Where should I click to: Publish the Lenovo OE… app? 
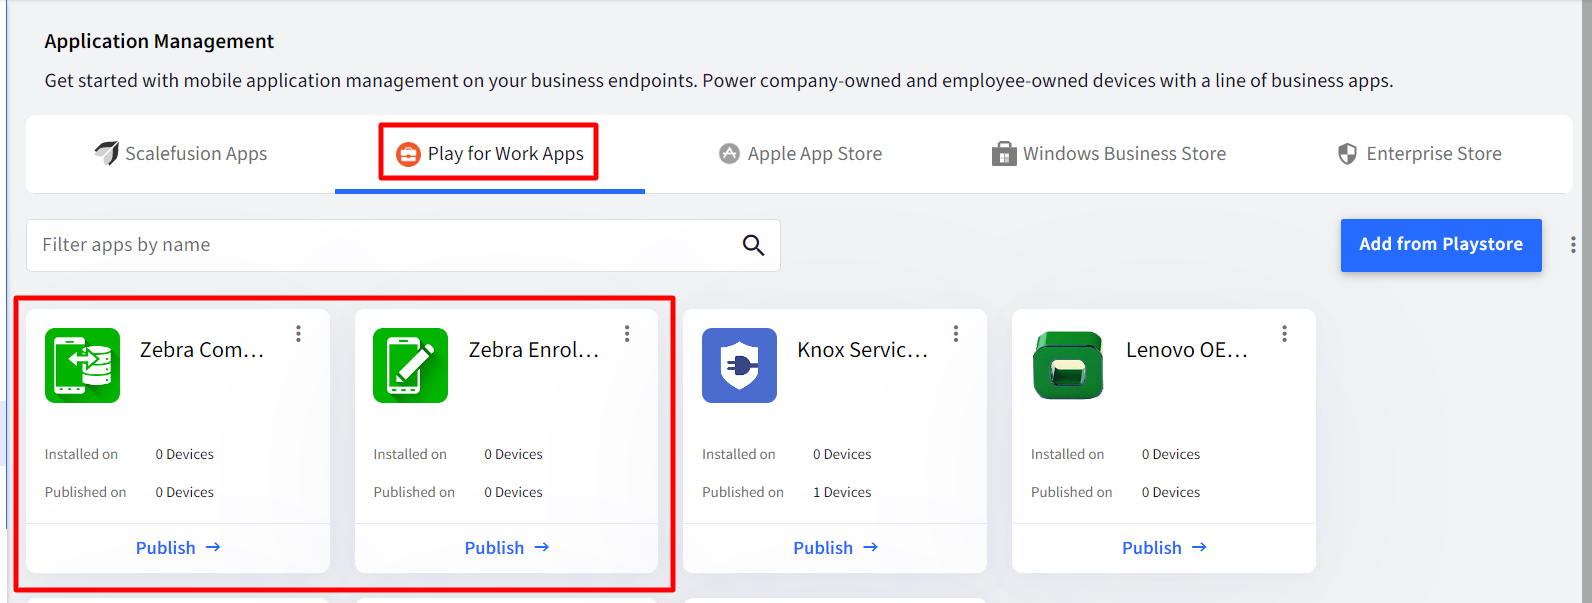click(x=1164, y=548)
